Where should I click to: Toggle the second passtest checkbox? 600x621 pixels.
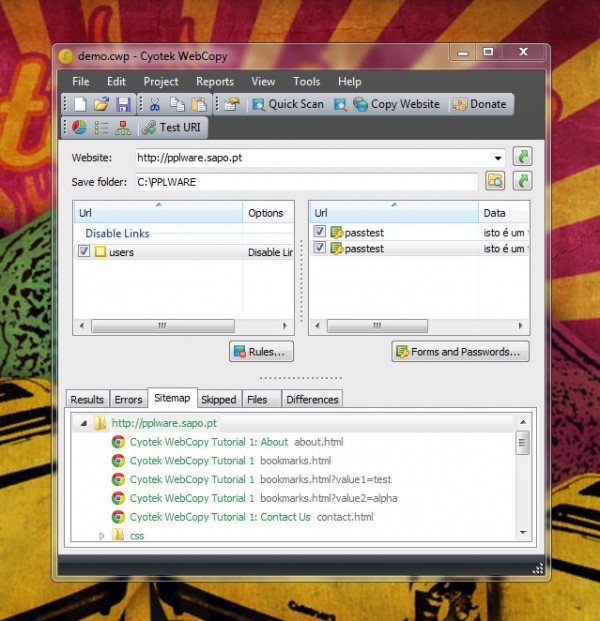tap(319, 248)
